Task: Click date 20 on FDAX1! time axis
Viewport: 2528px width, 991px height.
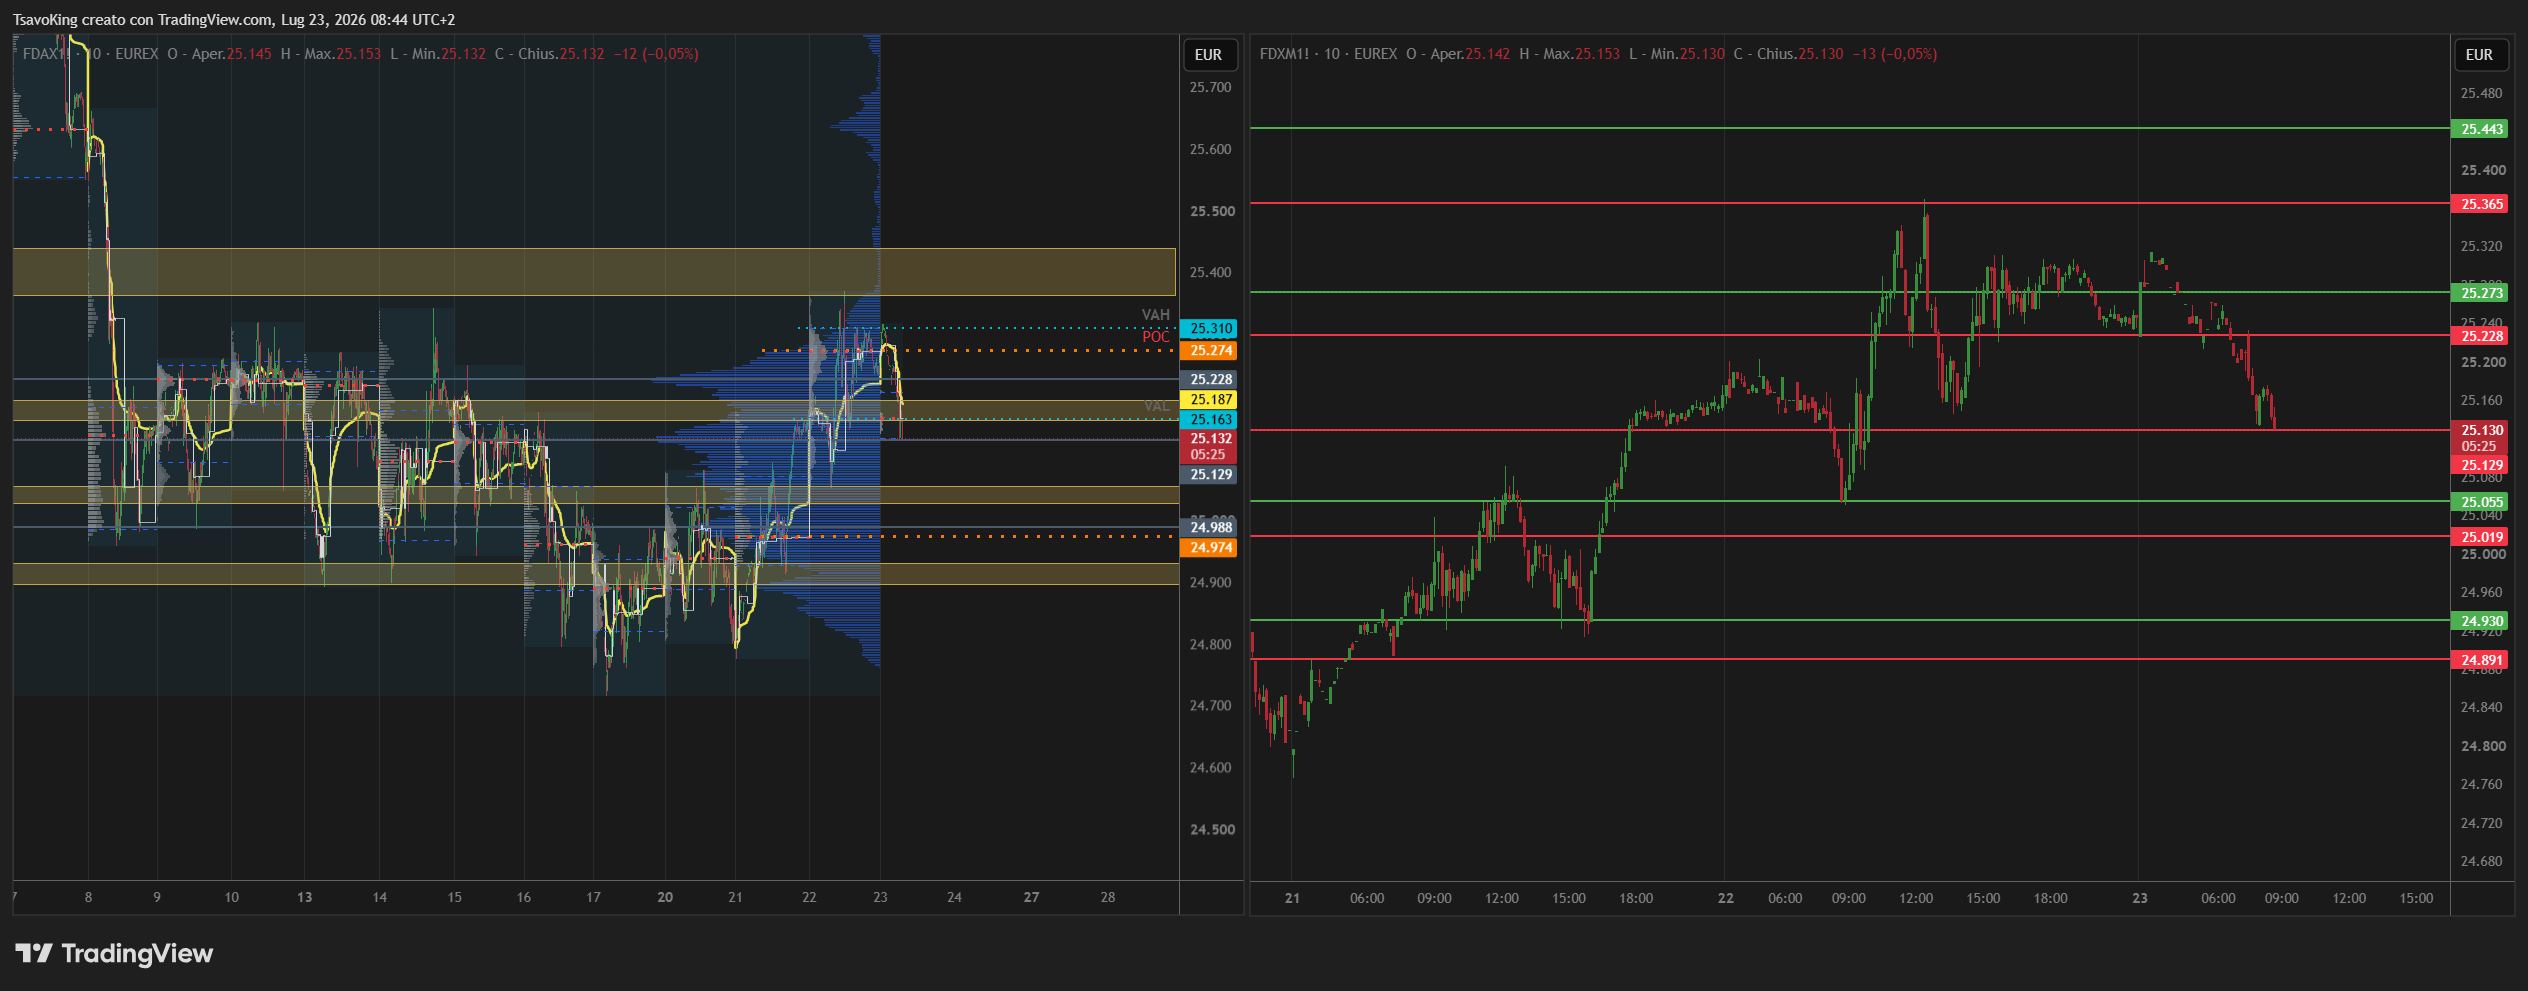Action: click(x=665, y=897)
